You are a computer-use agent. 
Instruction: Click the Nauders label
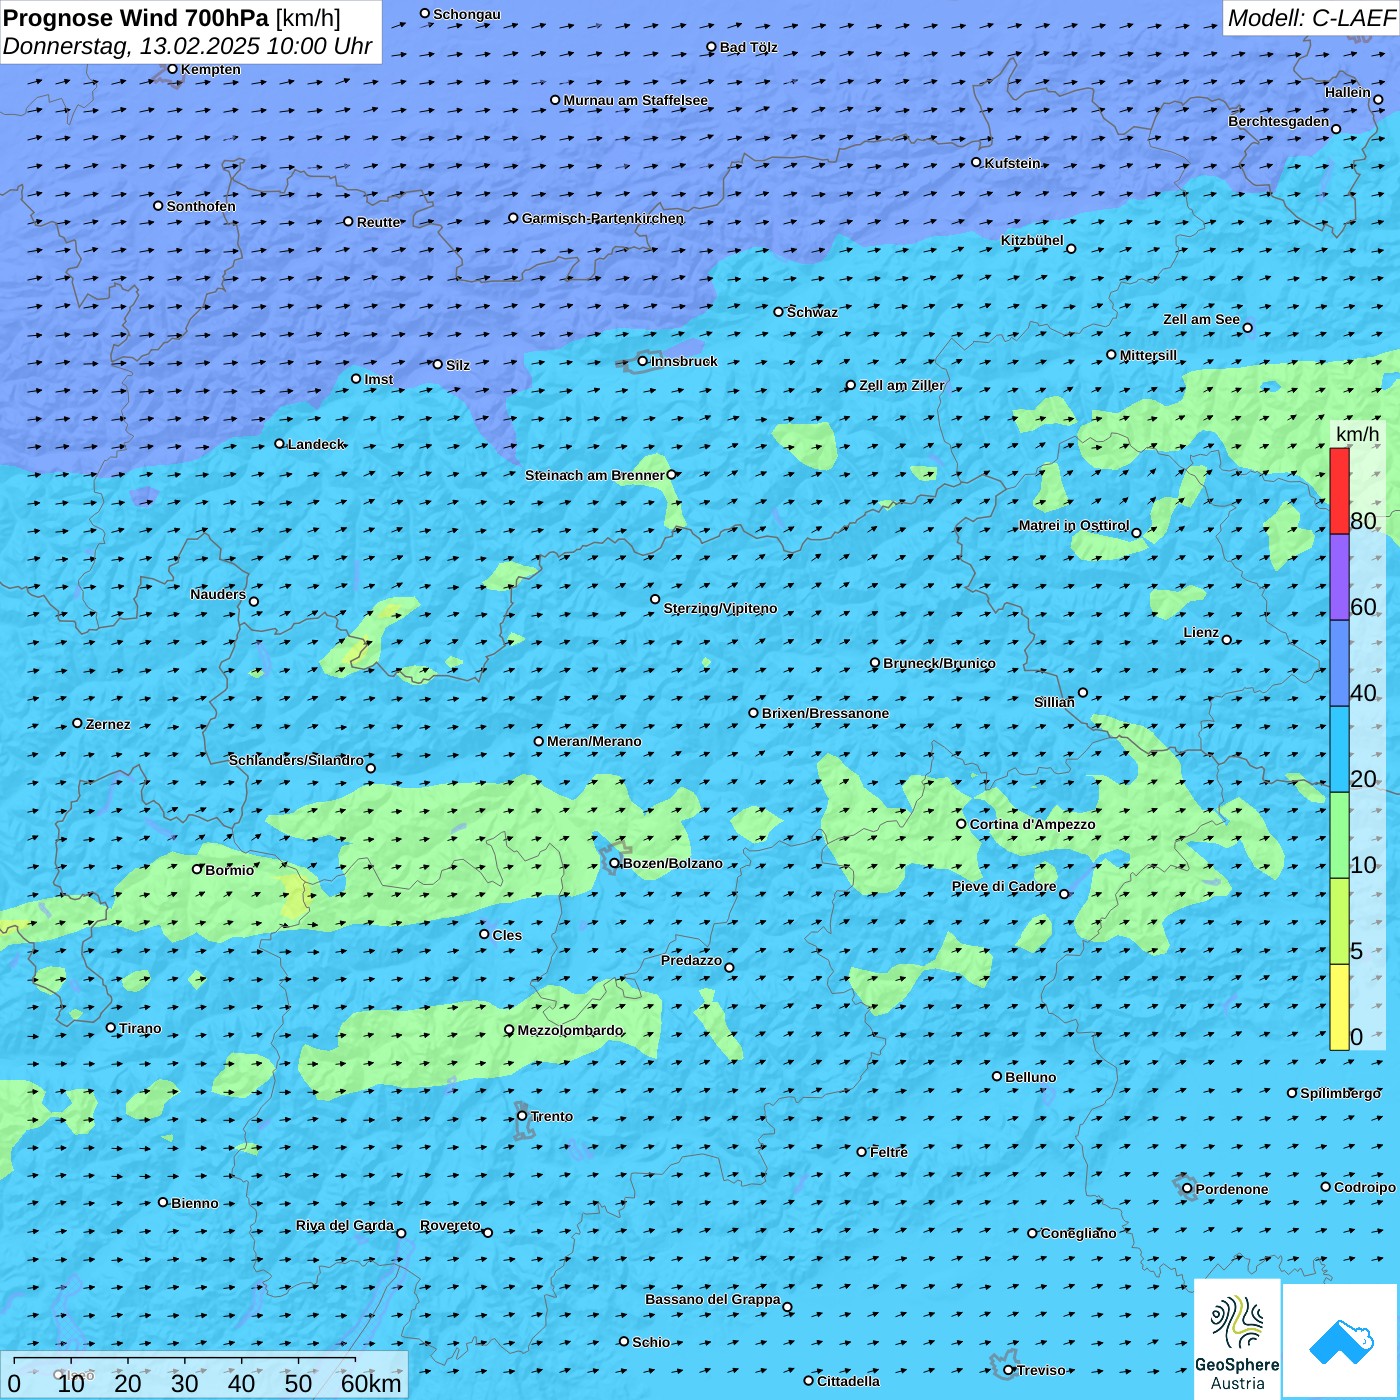(x=218, y=594)
